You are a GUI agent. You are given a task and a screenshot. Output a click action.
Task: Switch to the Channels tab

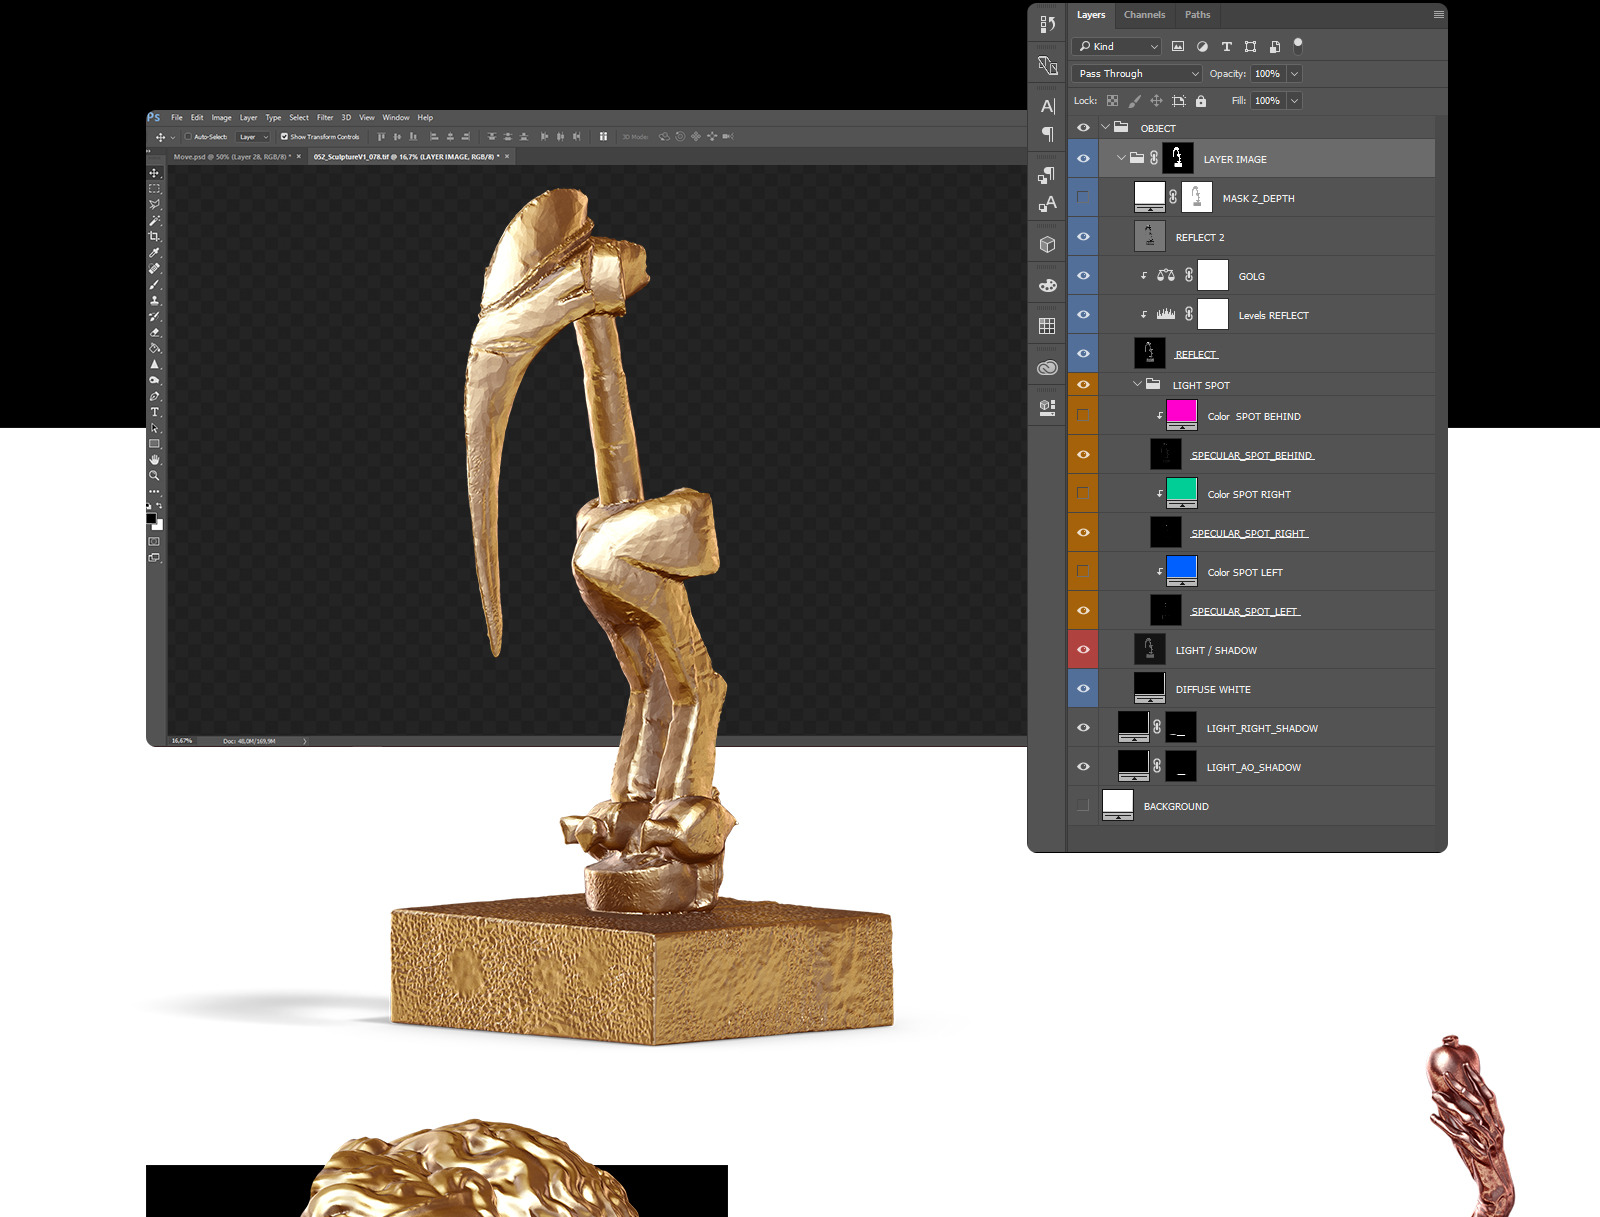click(1144, 15)
